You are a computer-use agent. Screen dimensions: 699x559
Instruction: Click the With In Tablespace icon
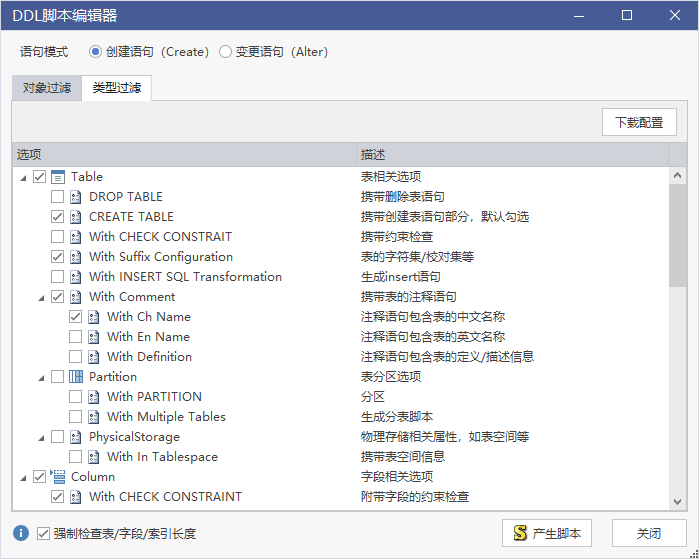(x=94, y=457)
